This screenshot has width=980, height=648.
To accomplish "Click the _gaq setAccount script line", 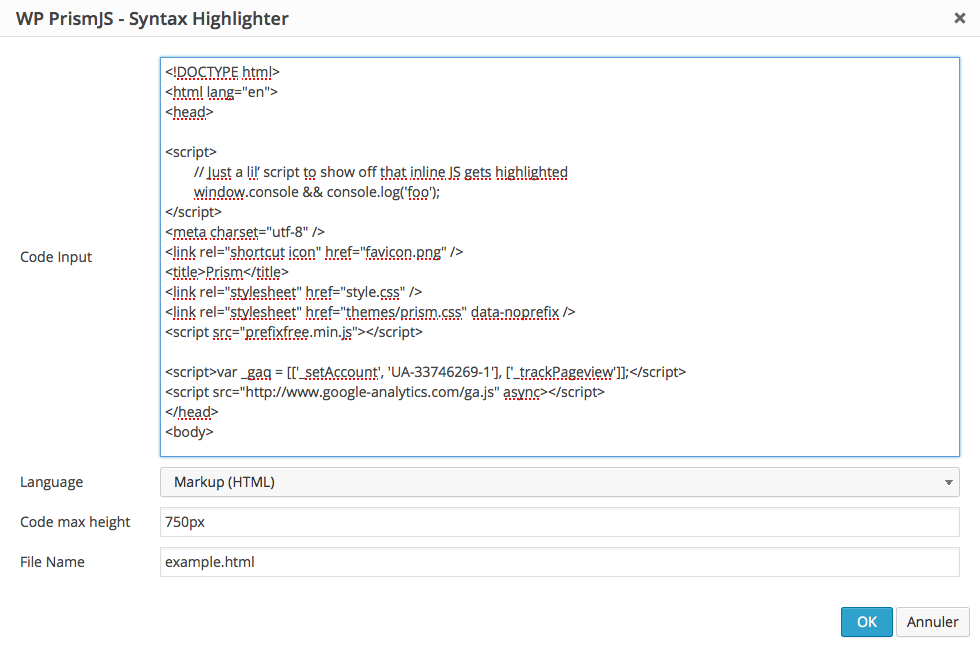I will [x=426, y=372].
